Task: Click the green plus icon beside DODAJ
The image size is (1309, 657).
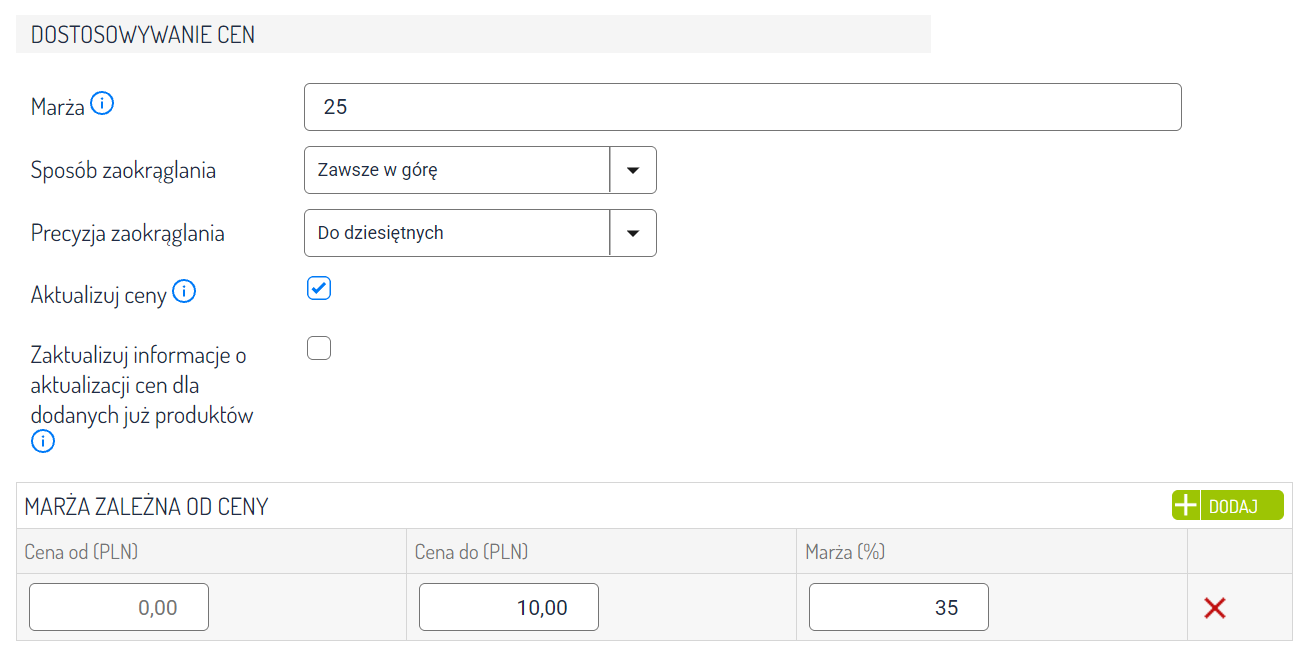Action: point(1185,505)
